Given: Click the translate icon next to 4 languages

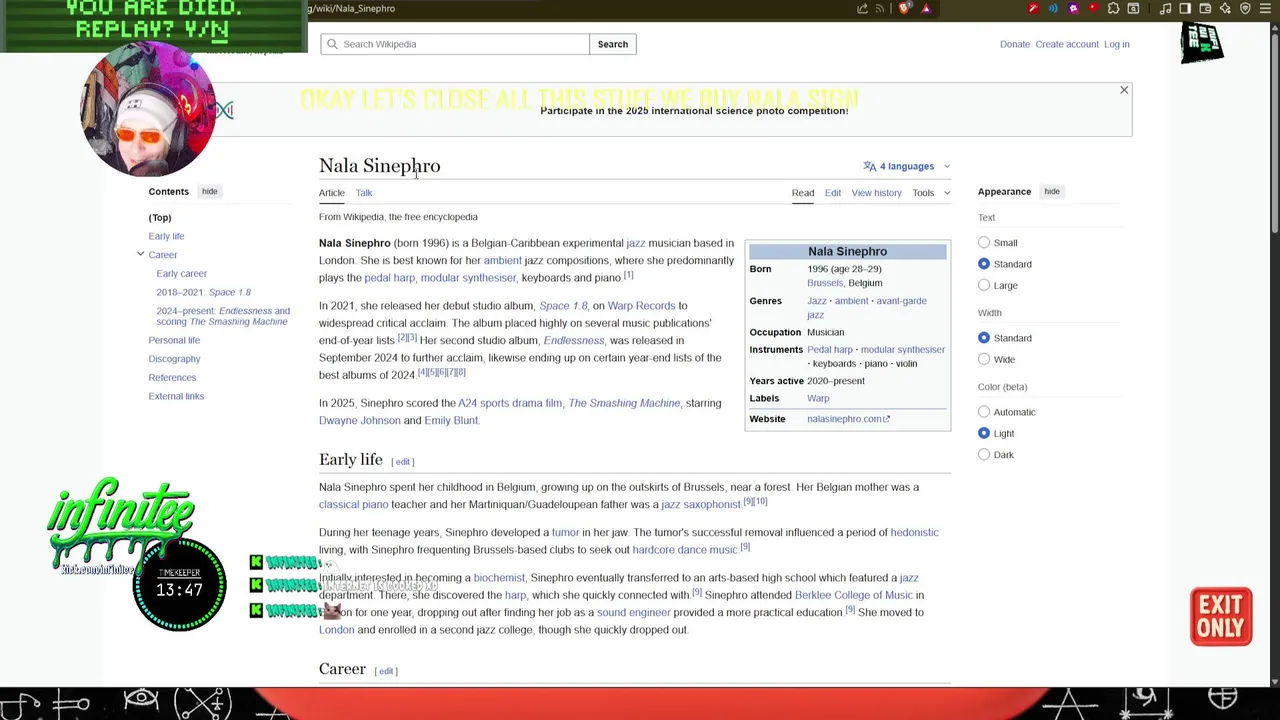Looking at the screenshot, I should [870, 166].
